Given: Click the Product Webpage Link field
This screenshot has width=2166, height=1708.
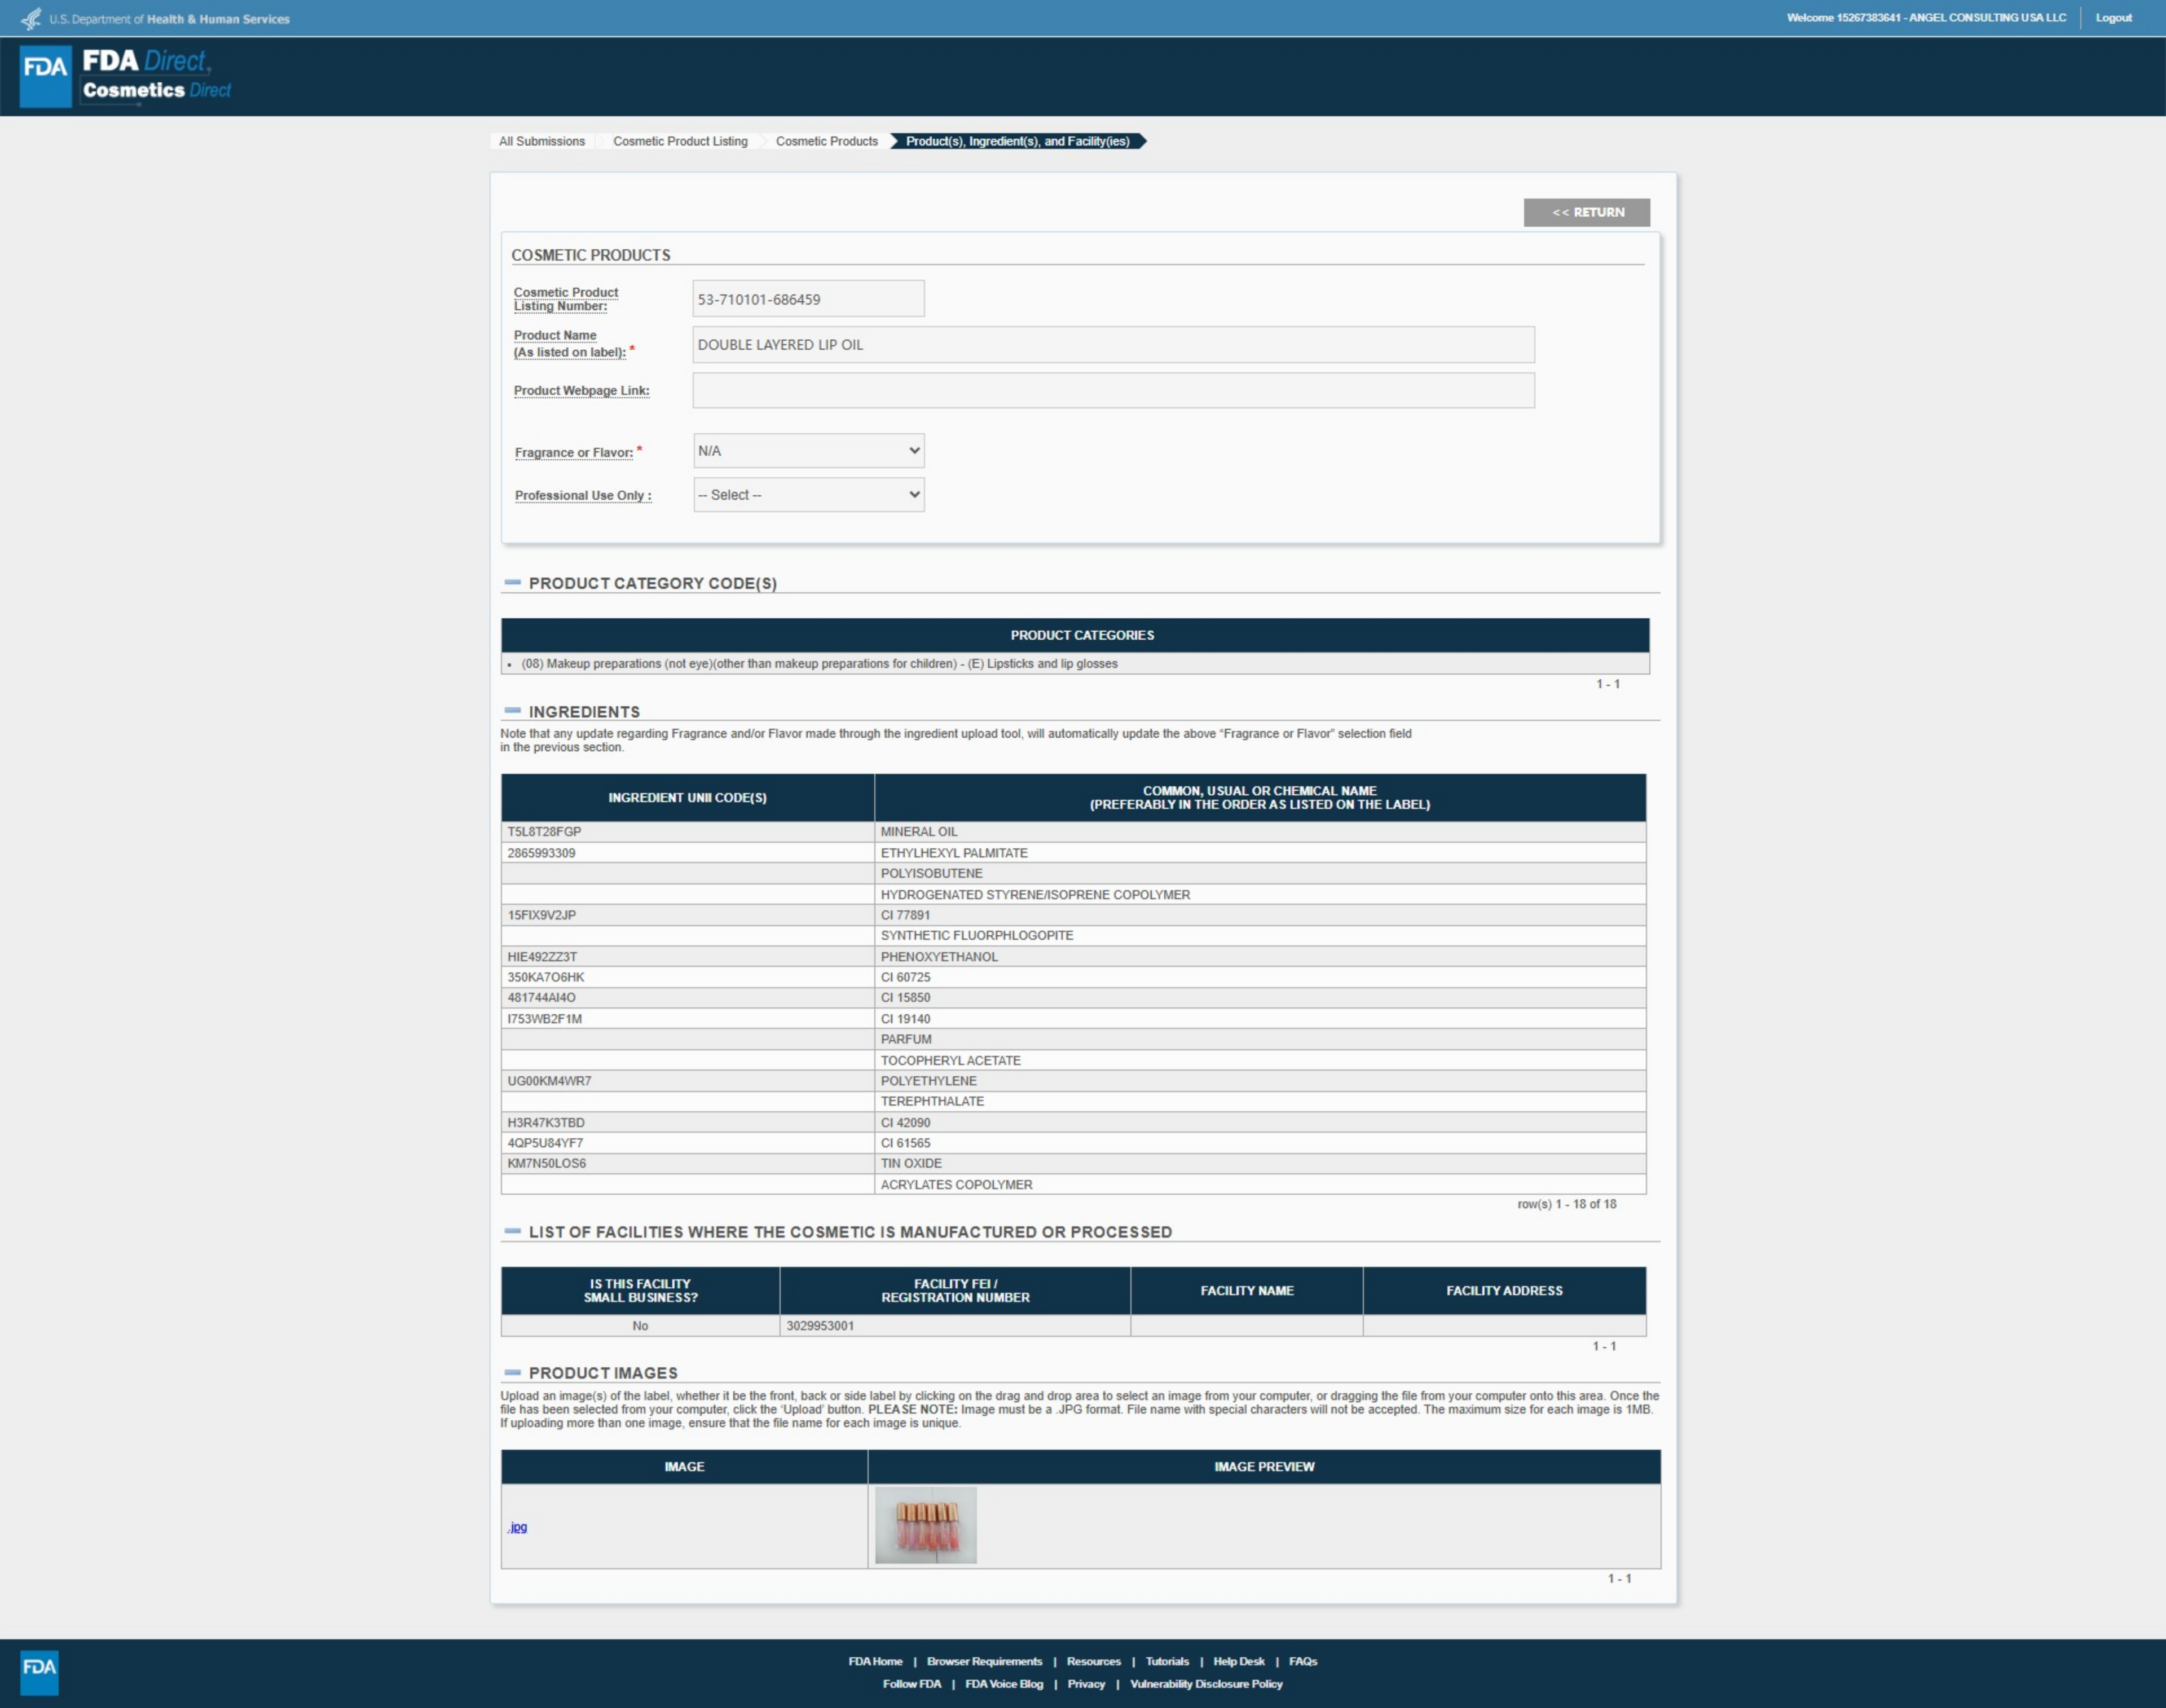Looking at the screenshot, I should (1113, 390).
